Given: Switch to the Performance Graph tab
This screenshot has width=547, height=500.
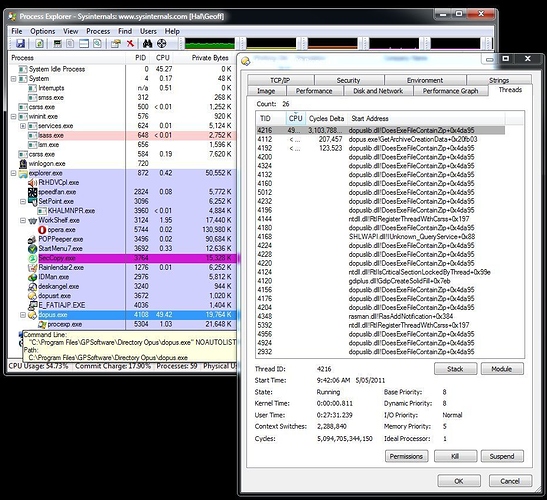Looking at the screenshot, I should 450,91.
